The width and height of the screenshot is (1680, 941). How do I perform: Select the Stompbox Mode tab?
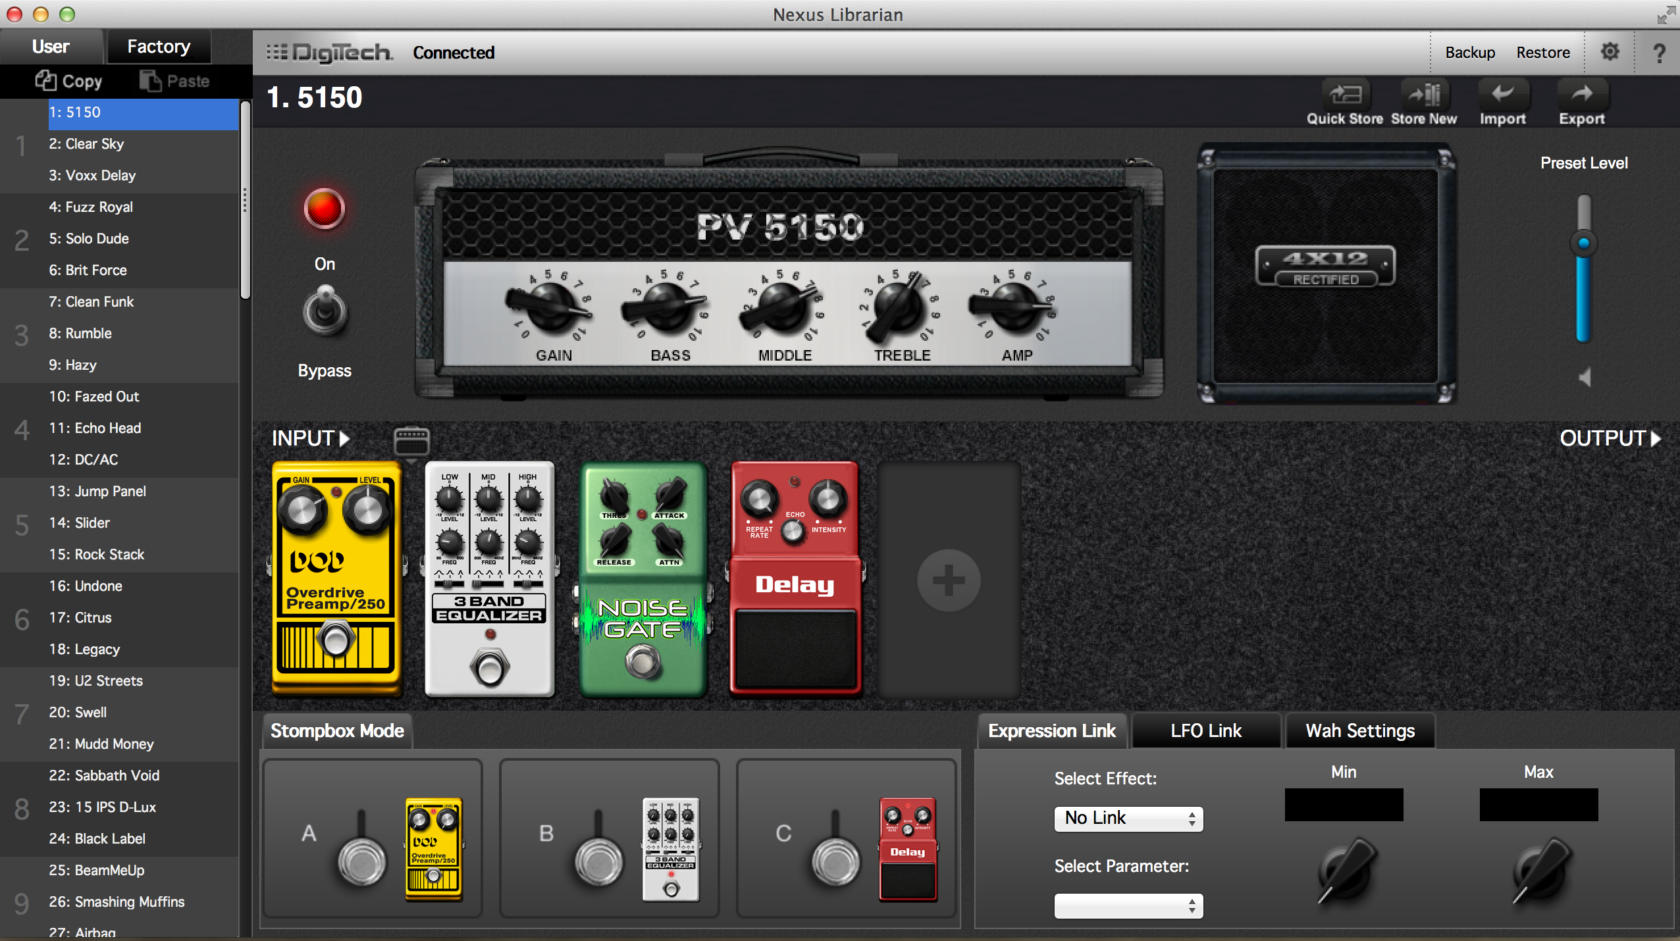[x=337, y=731]
